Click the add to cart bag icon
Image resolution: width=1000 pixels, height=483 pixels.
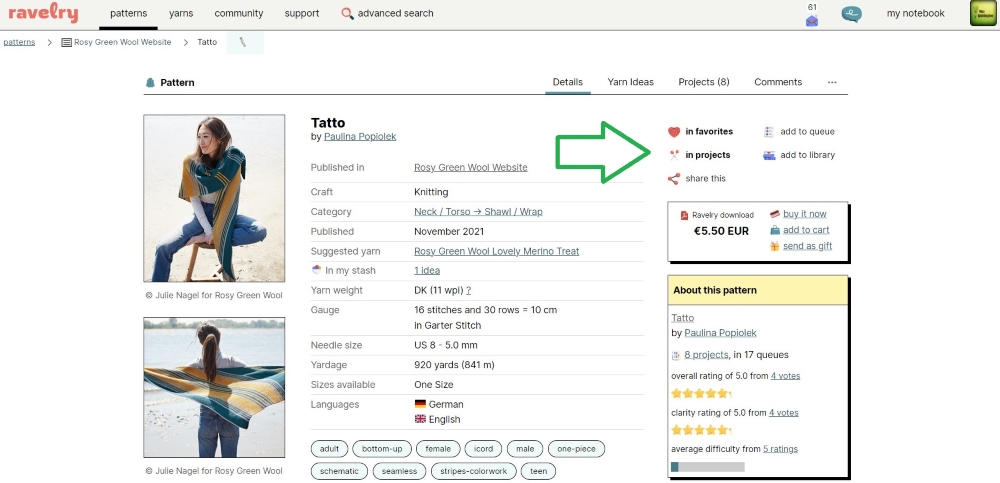point(775,230)
